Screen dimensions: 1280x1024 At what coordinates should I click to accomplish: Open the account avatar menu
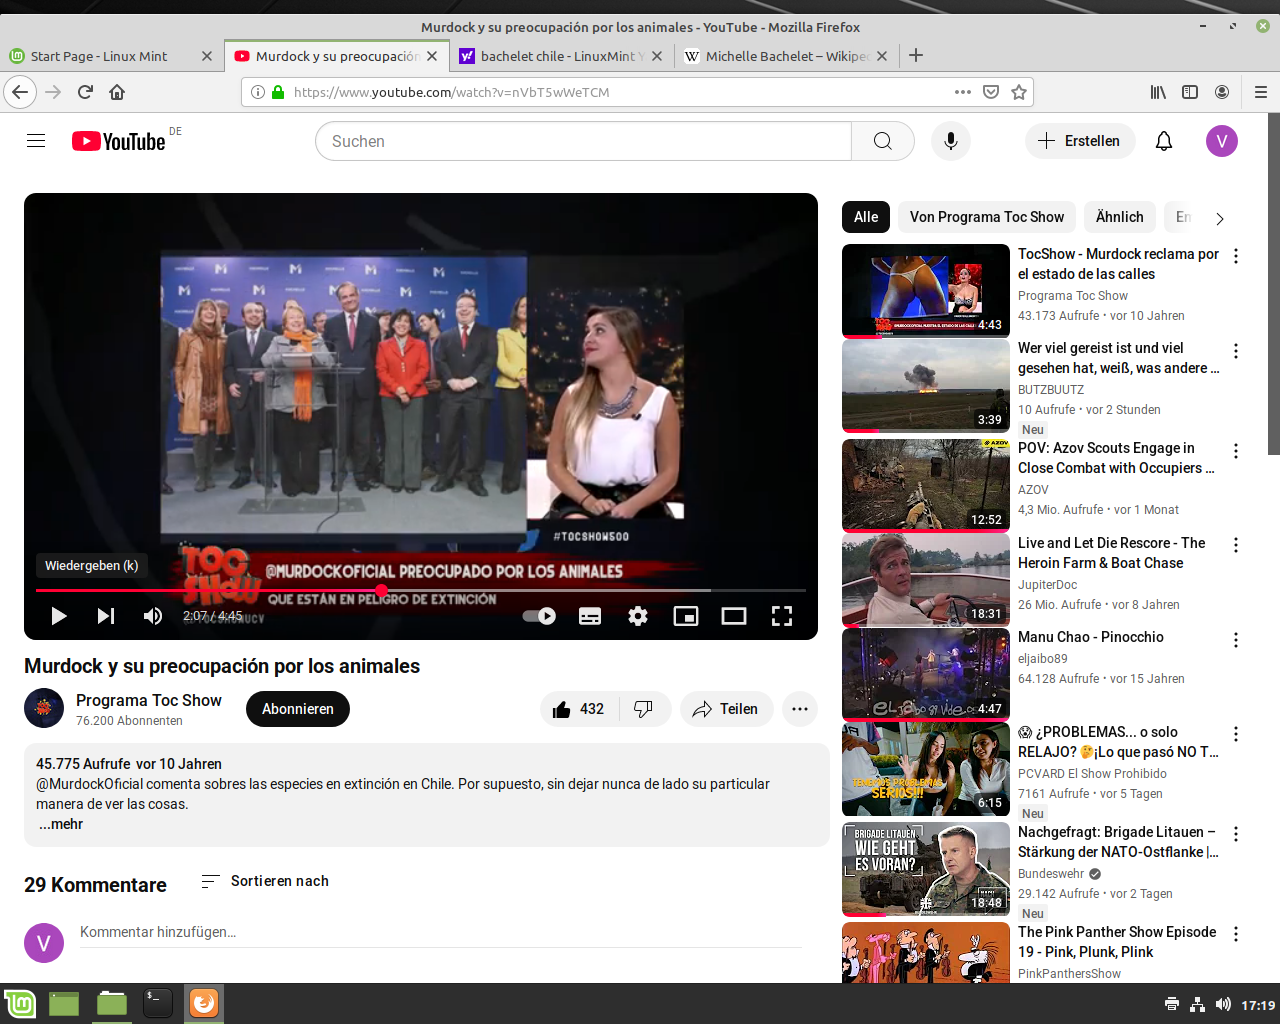tap(1222, 141)
